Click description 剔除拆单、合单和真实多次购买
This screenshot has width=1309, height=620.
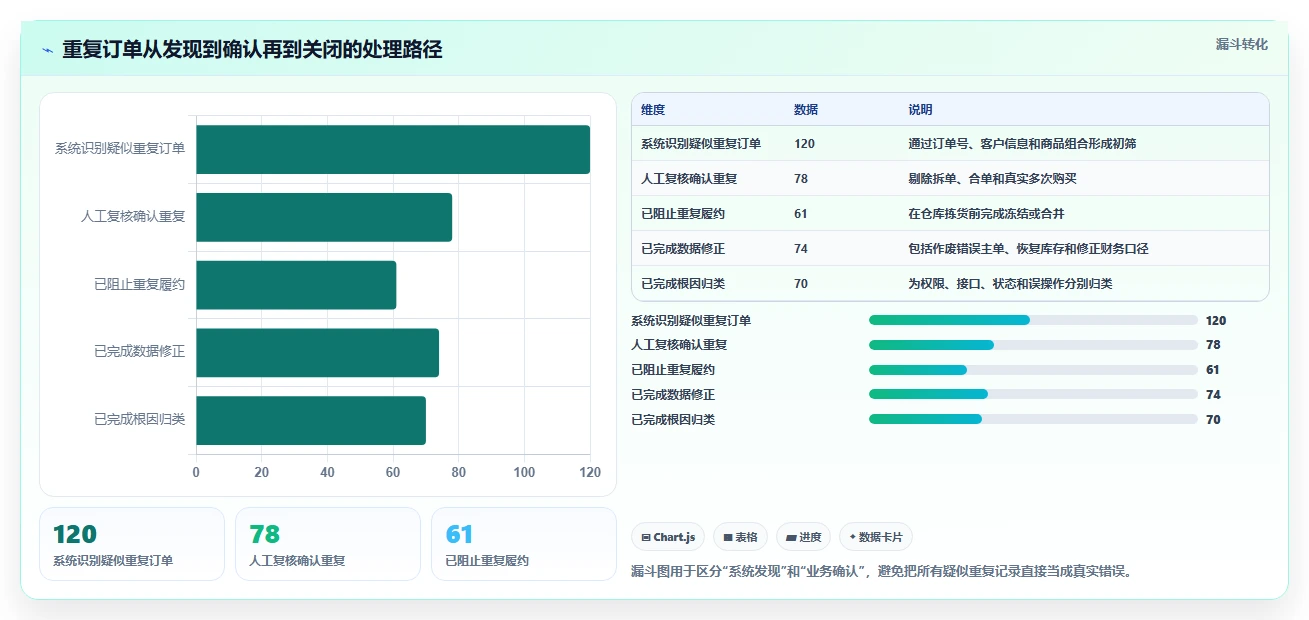click(992, 179)
